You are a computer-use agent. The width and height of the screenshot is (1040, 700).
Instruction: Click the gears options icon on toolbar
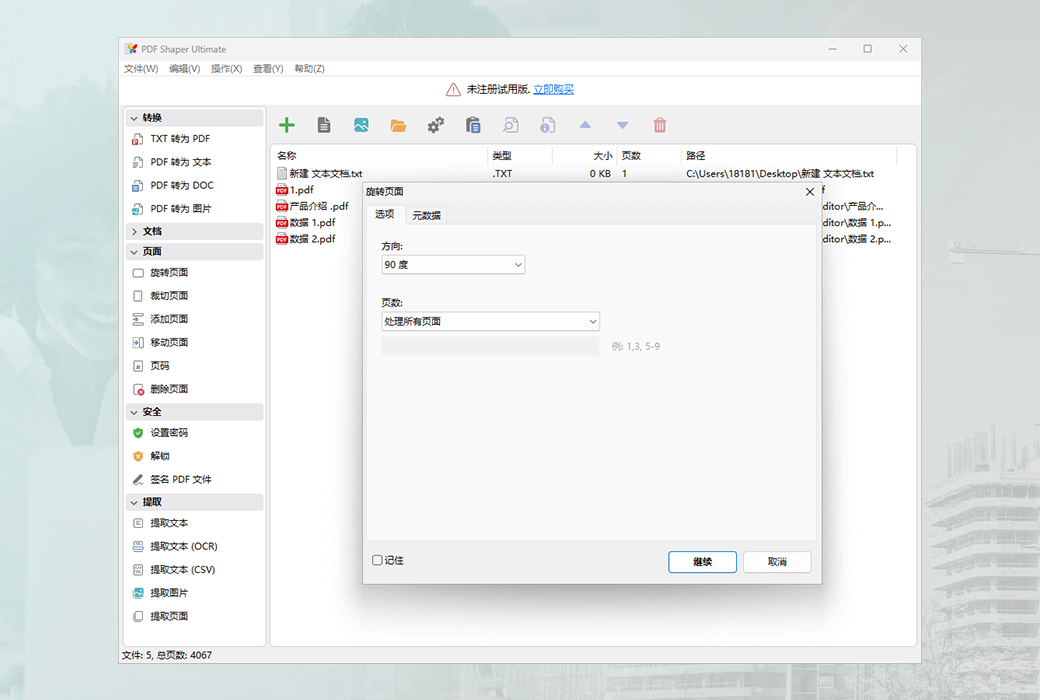tap(435, 124)
